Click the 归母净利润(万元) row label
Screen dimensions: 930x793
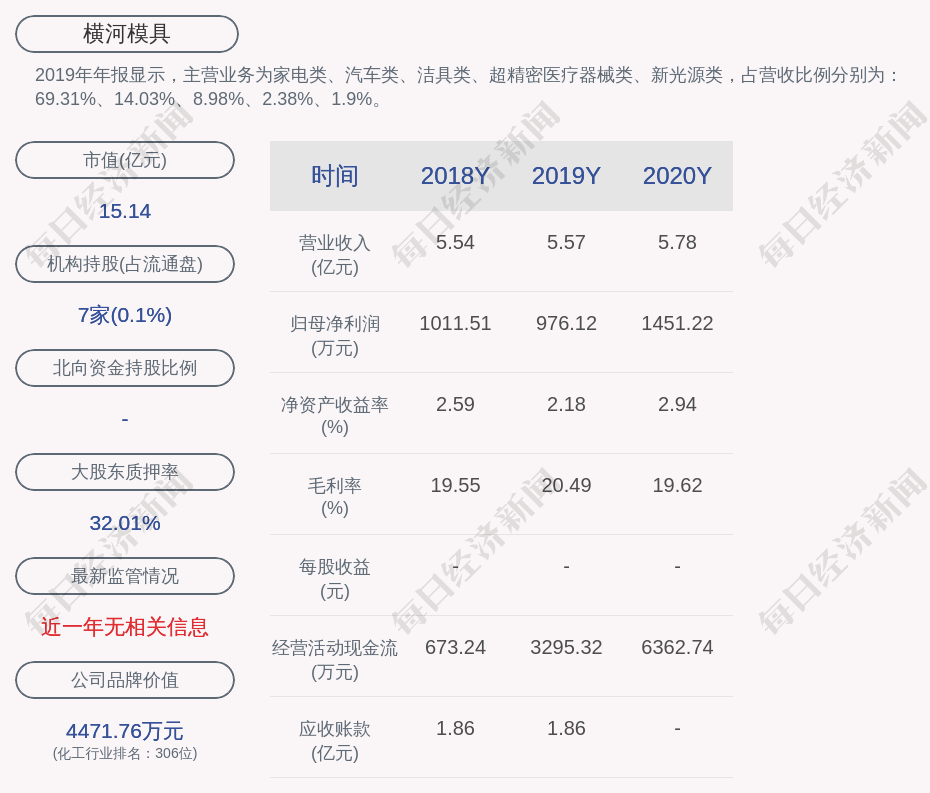[x=335, y=336]
